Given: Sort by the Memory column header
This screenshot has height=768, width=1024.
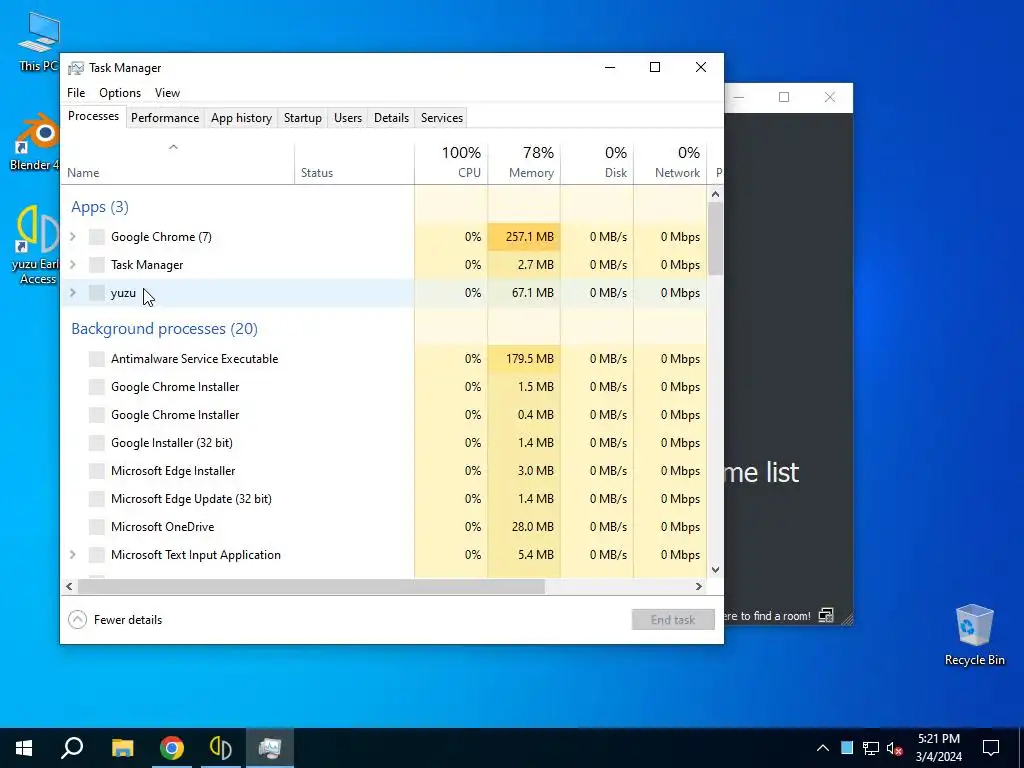Looking at the screenshot, I should pos(524,163).
